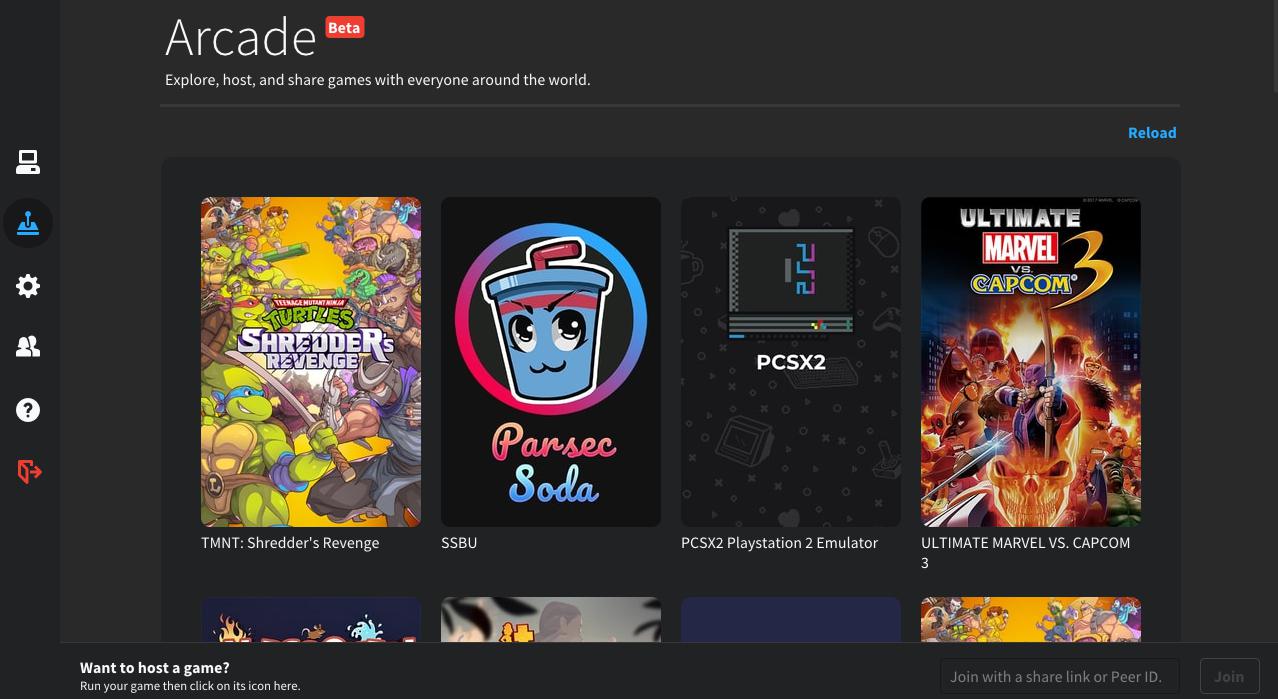Screen dimensions: 1278x699
Task: Open the Computers sidebar icon
Action: click(x=28, y=162)
